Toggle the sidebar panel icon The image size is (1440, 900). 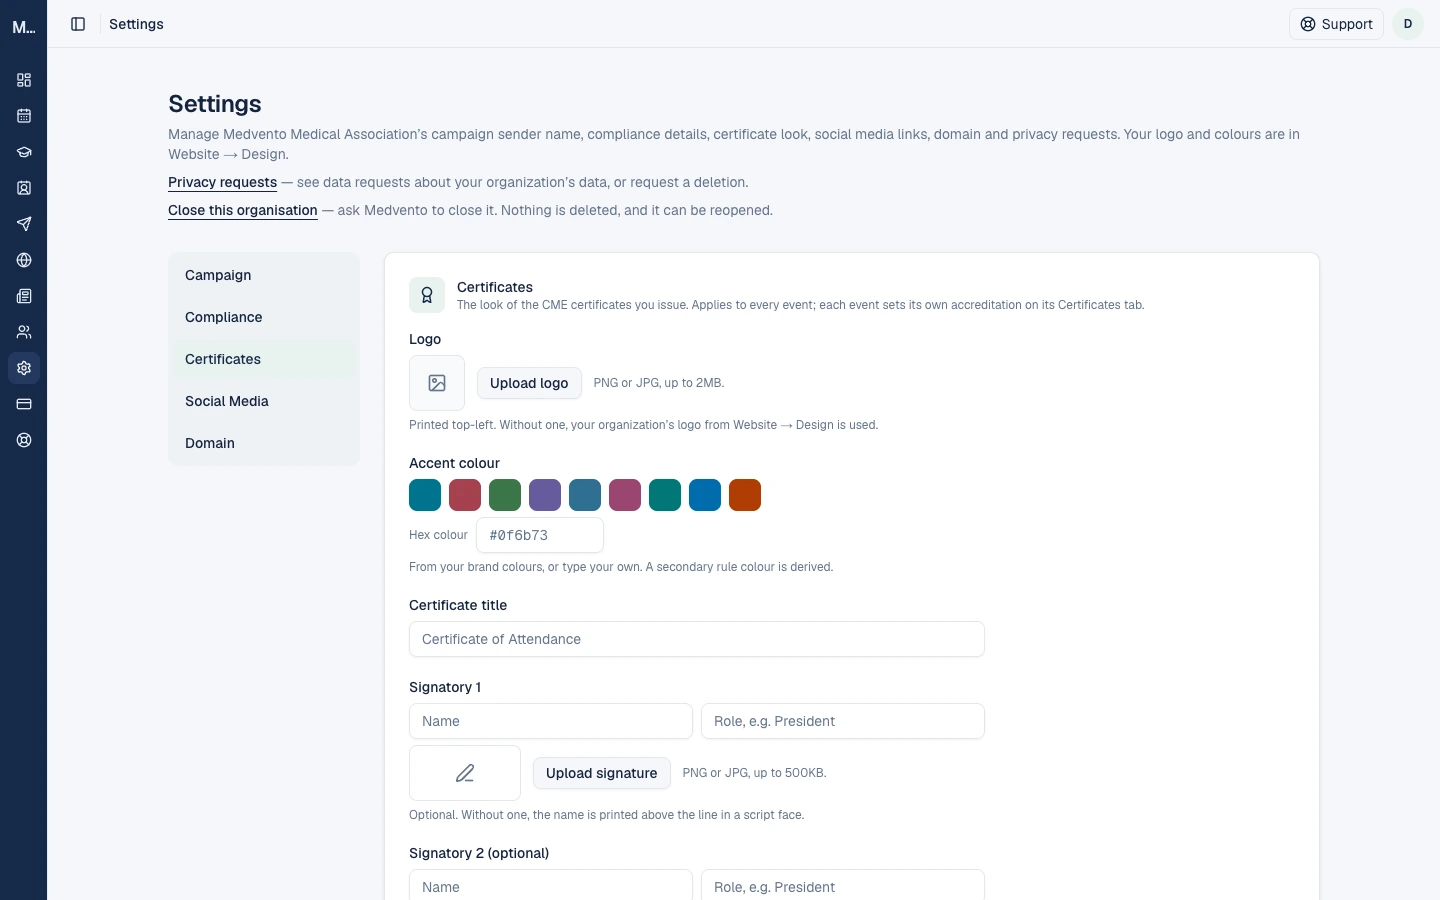pos(78,24)
